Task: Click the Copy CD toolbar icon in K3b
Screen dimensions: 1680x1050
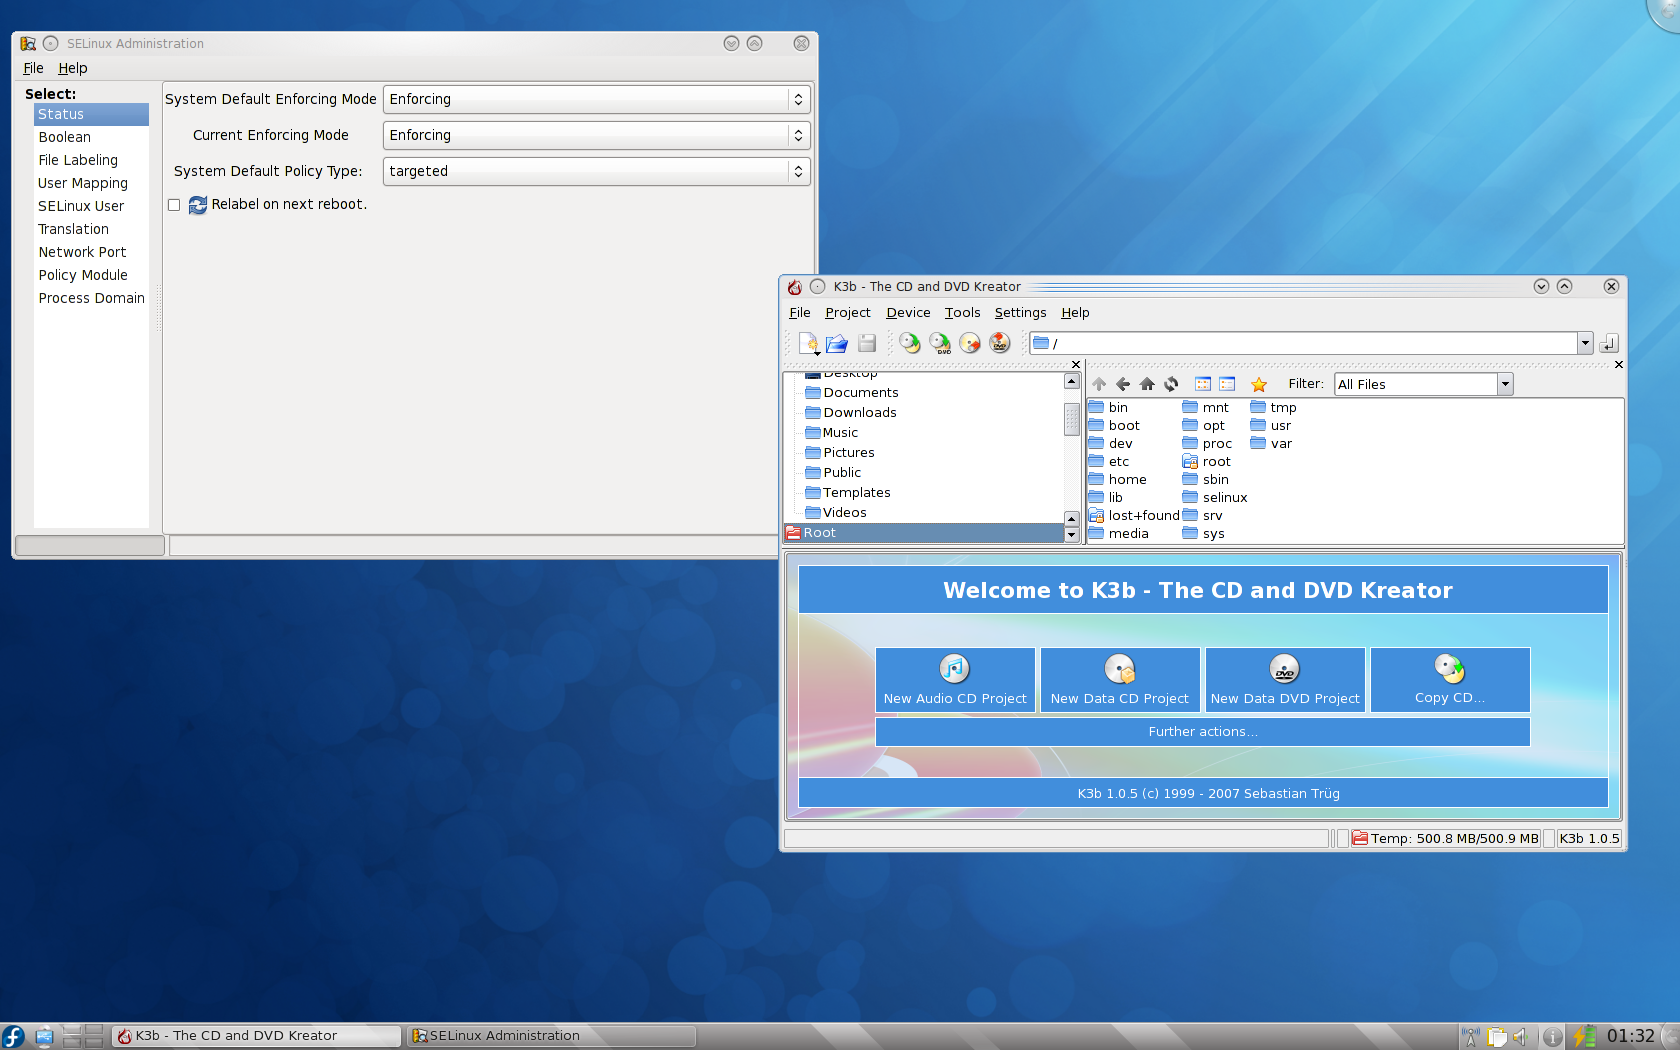Action: click(x=910, y=343)
